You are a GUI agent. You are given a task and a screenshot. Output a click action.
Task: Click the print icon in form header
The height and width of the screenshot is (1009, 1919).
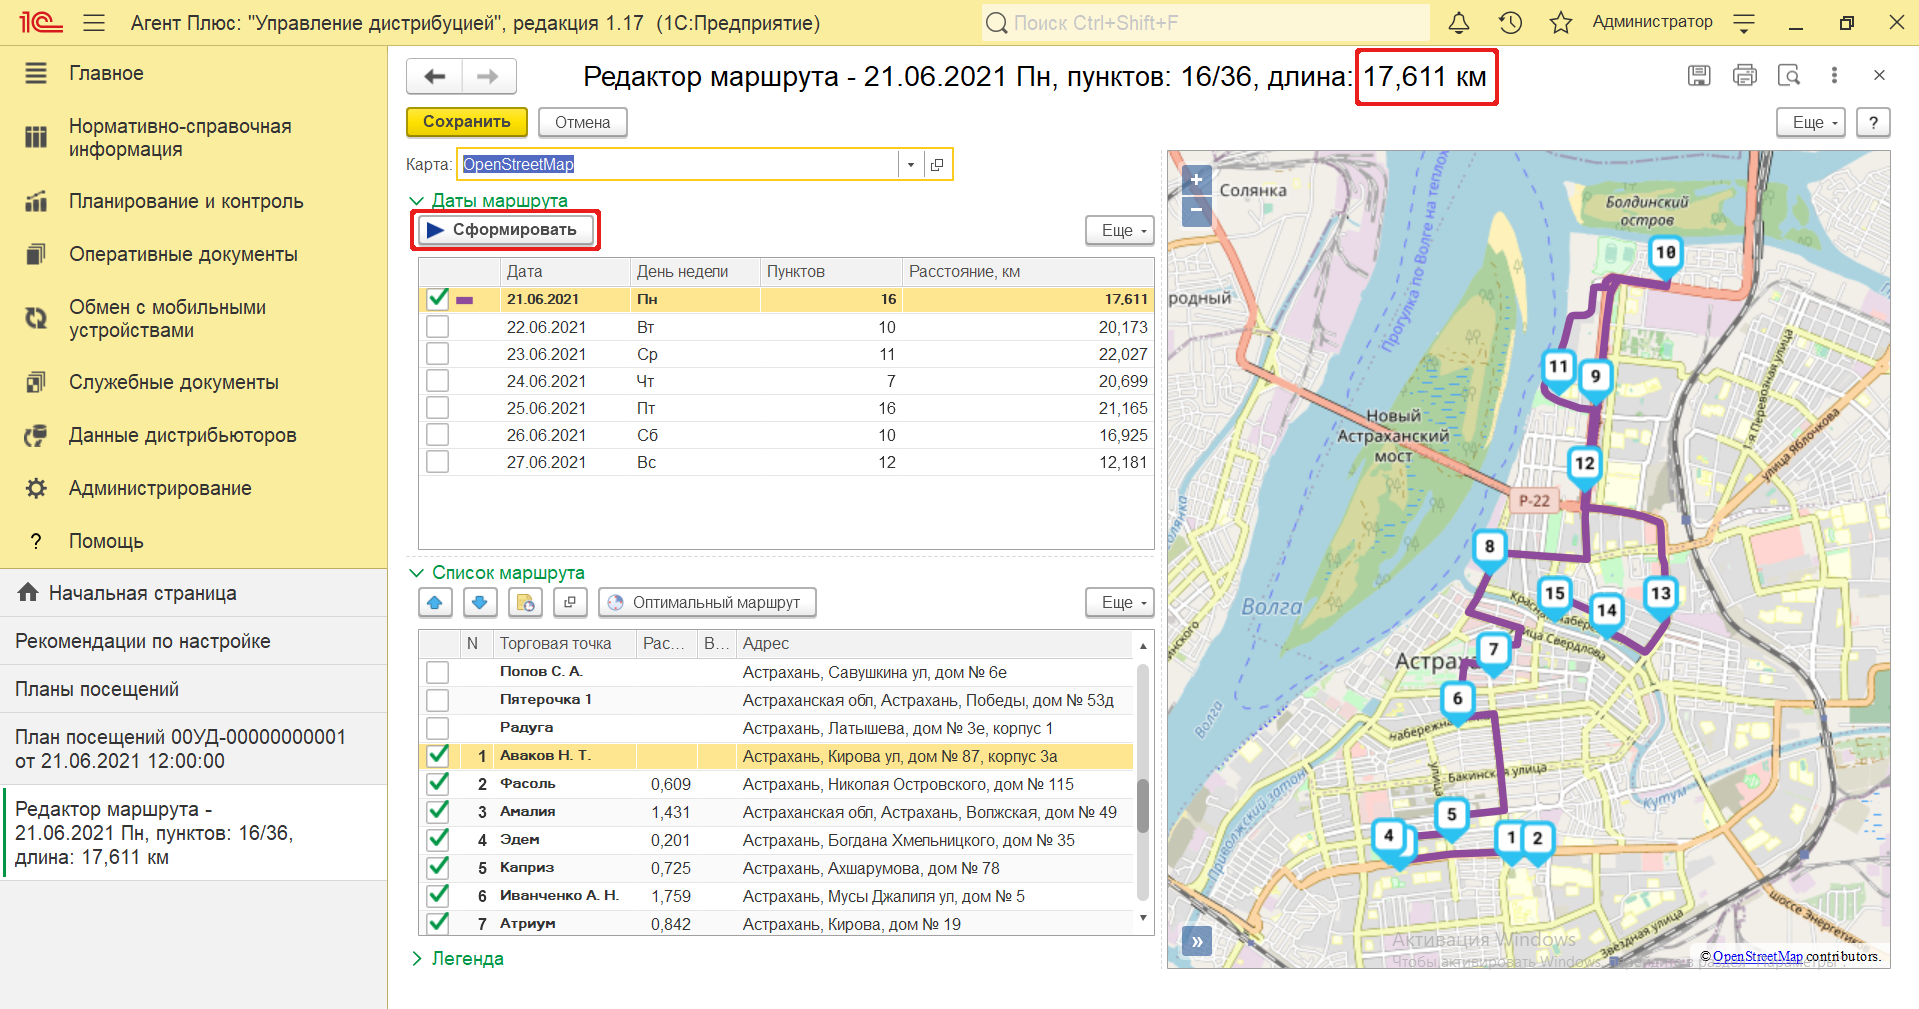point(1745,75)
